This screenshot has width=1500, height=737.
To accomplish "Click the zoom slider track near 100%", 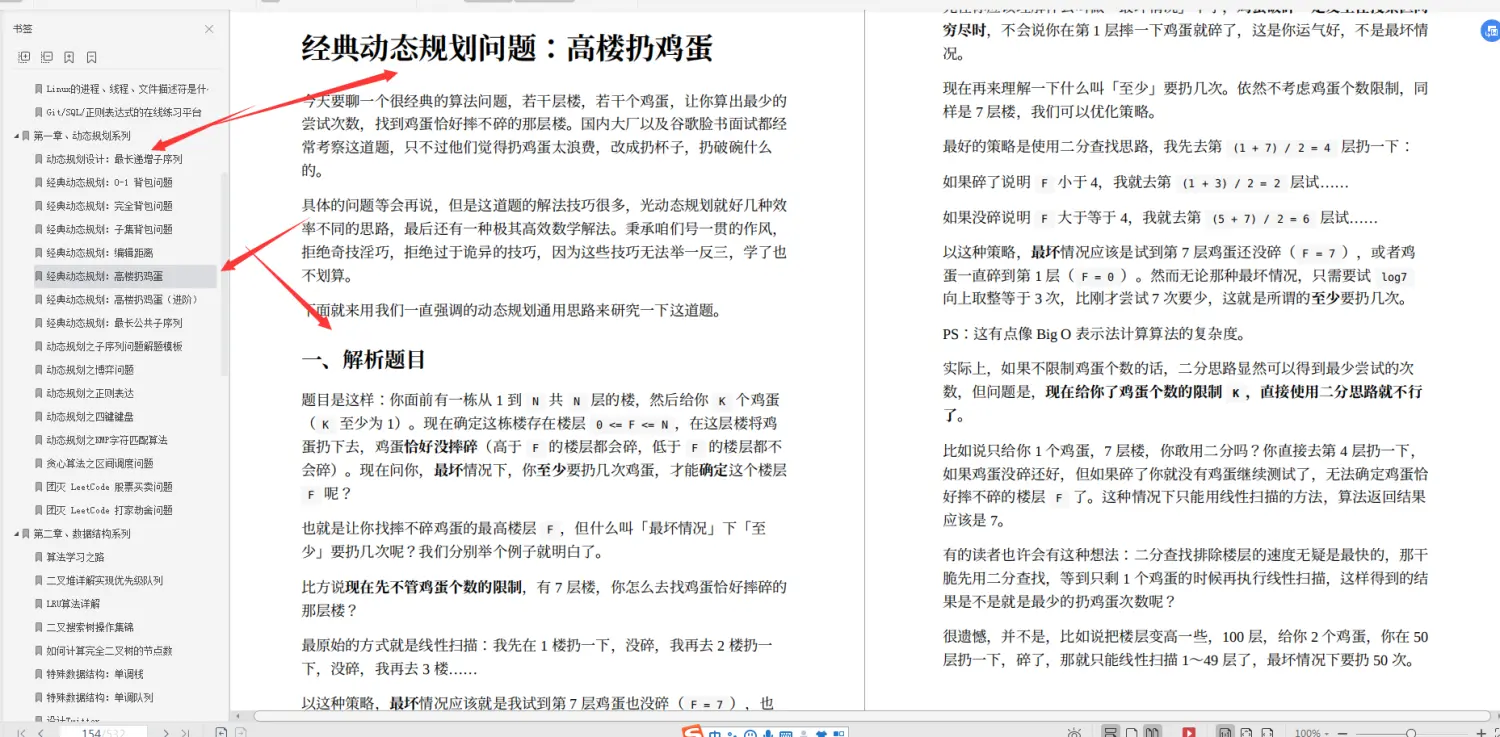I will pos(1413,731).
